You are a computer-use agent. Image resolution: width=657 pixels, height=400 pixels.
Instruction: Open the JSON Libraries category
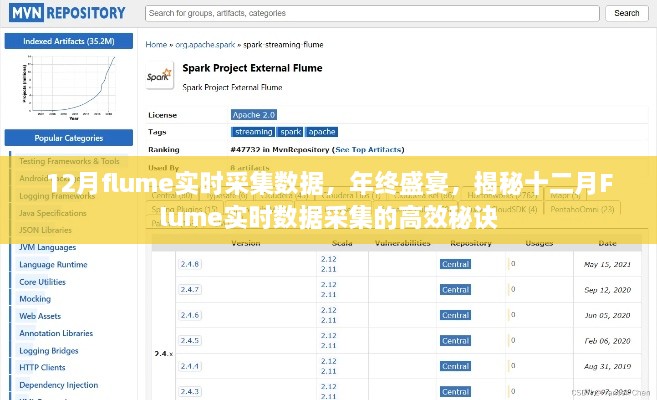45,230
